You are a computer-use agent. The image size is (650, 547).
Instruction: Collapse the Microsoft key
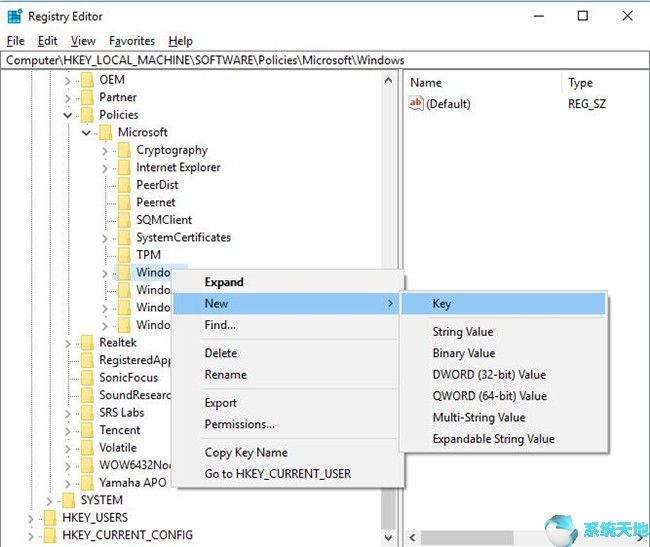click(x=86, y=133)
